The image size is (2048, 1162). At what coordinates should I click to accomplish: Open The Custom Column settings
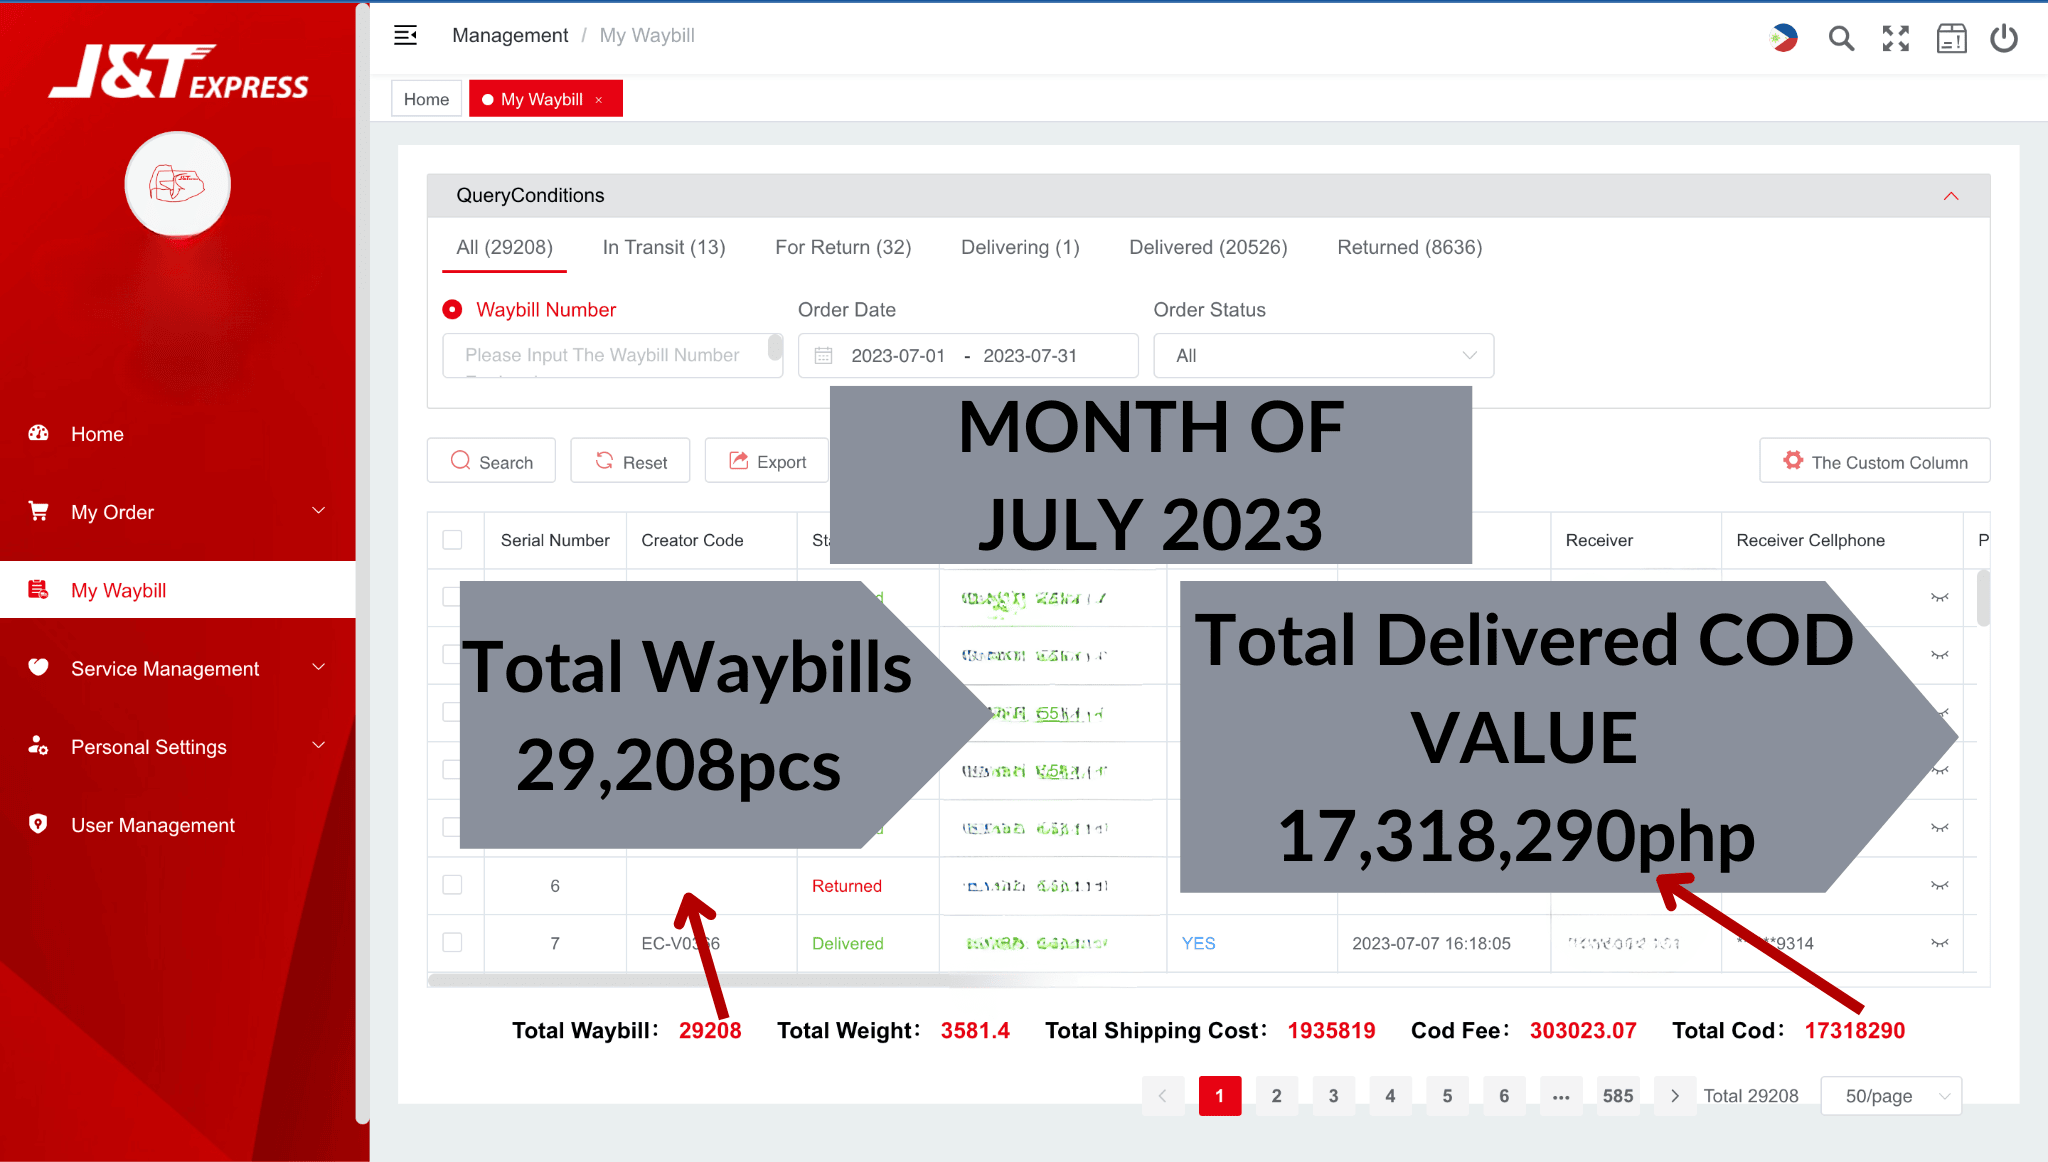click(x=1875, y=461)
